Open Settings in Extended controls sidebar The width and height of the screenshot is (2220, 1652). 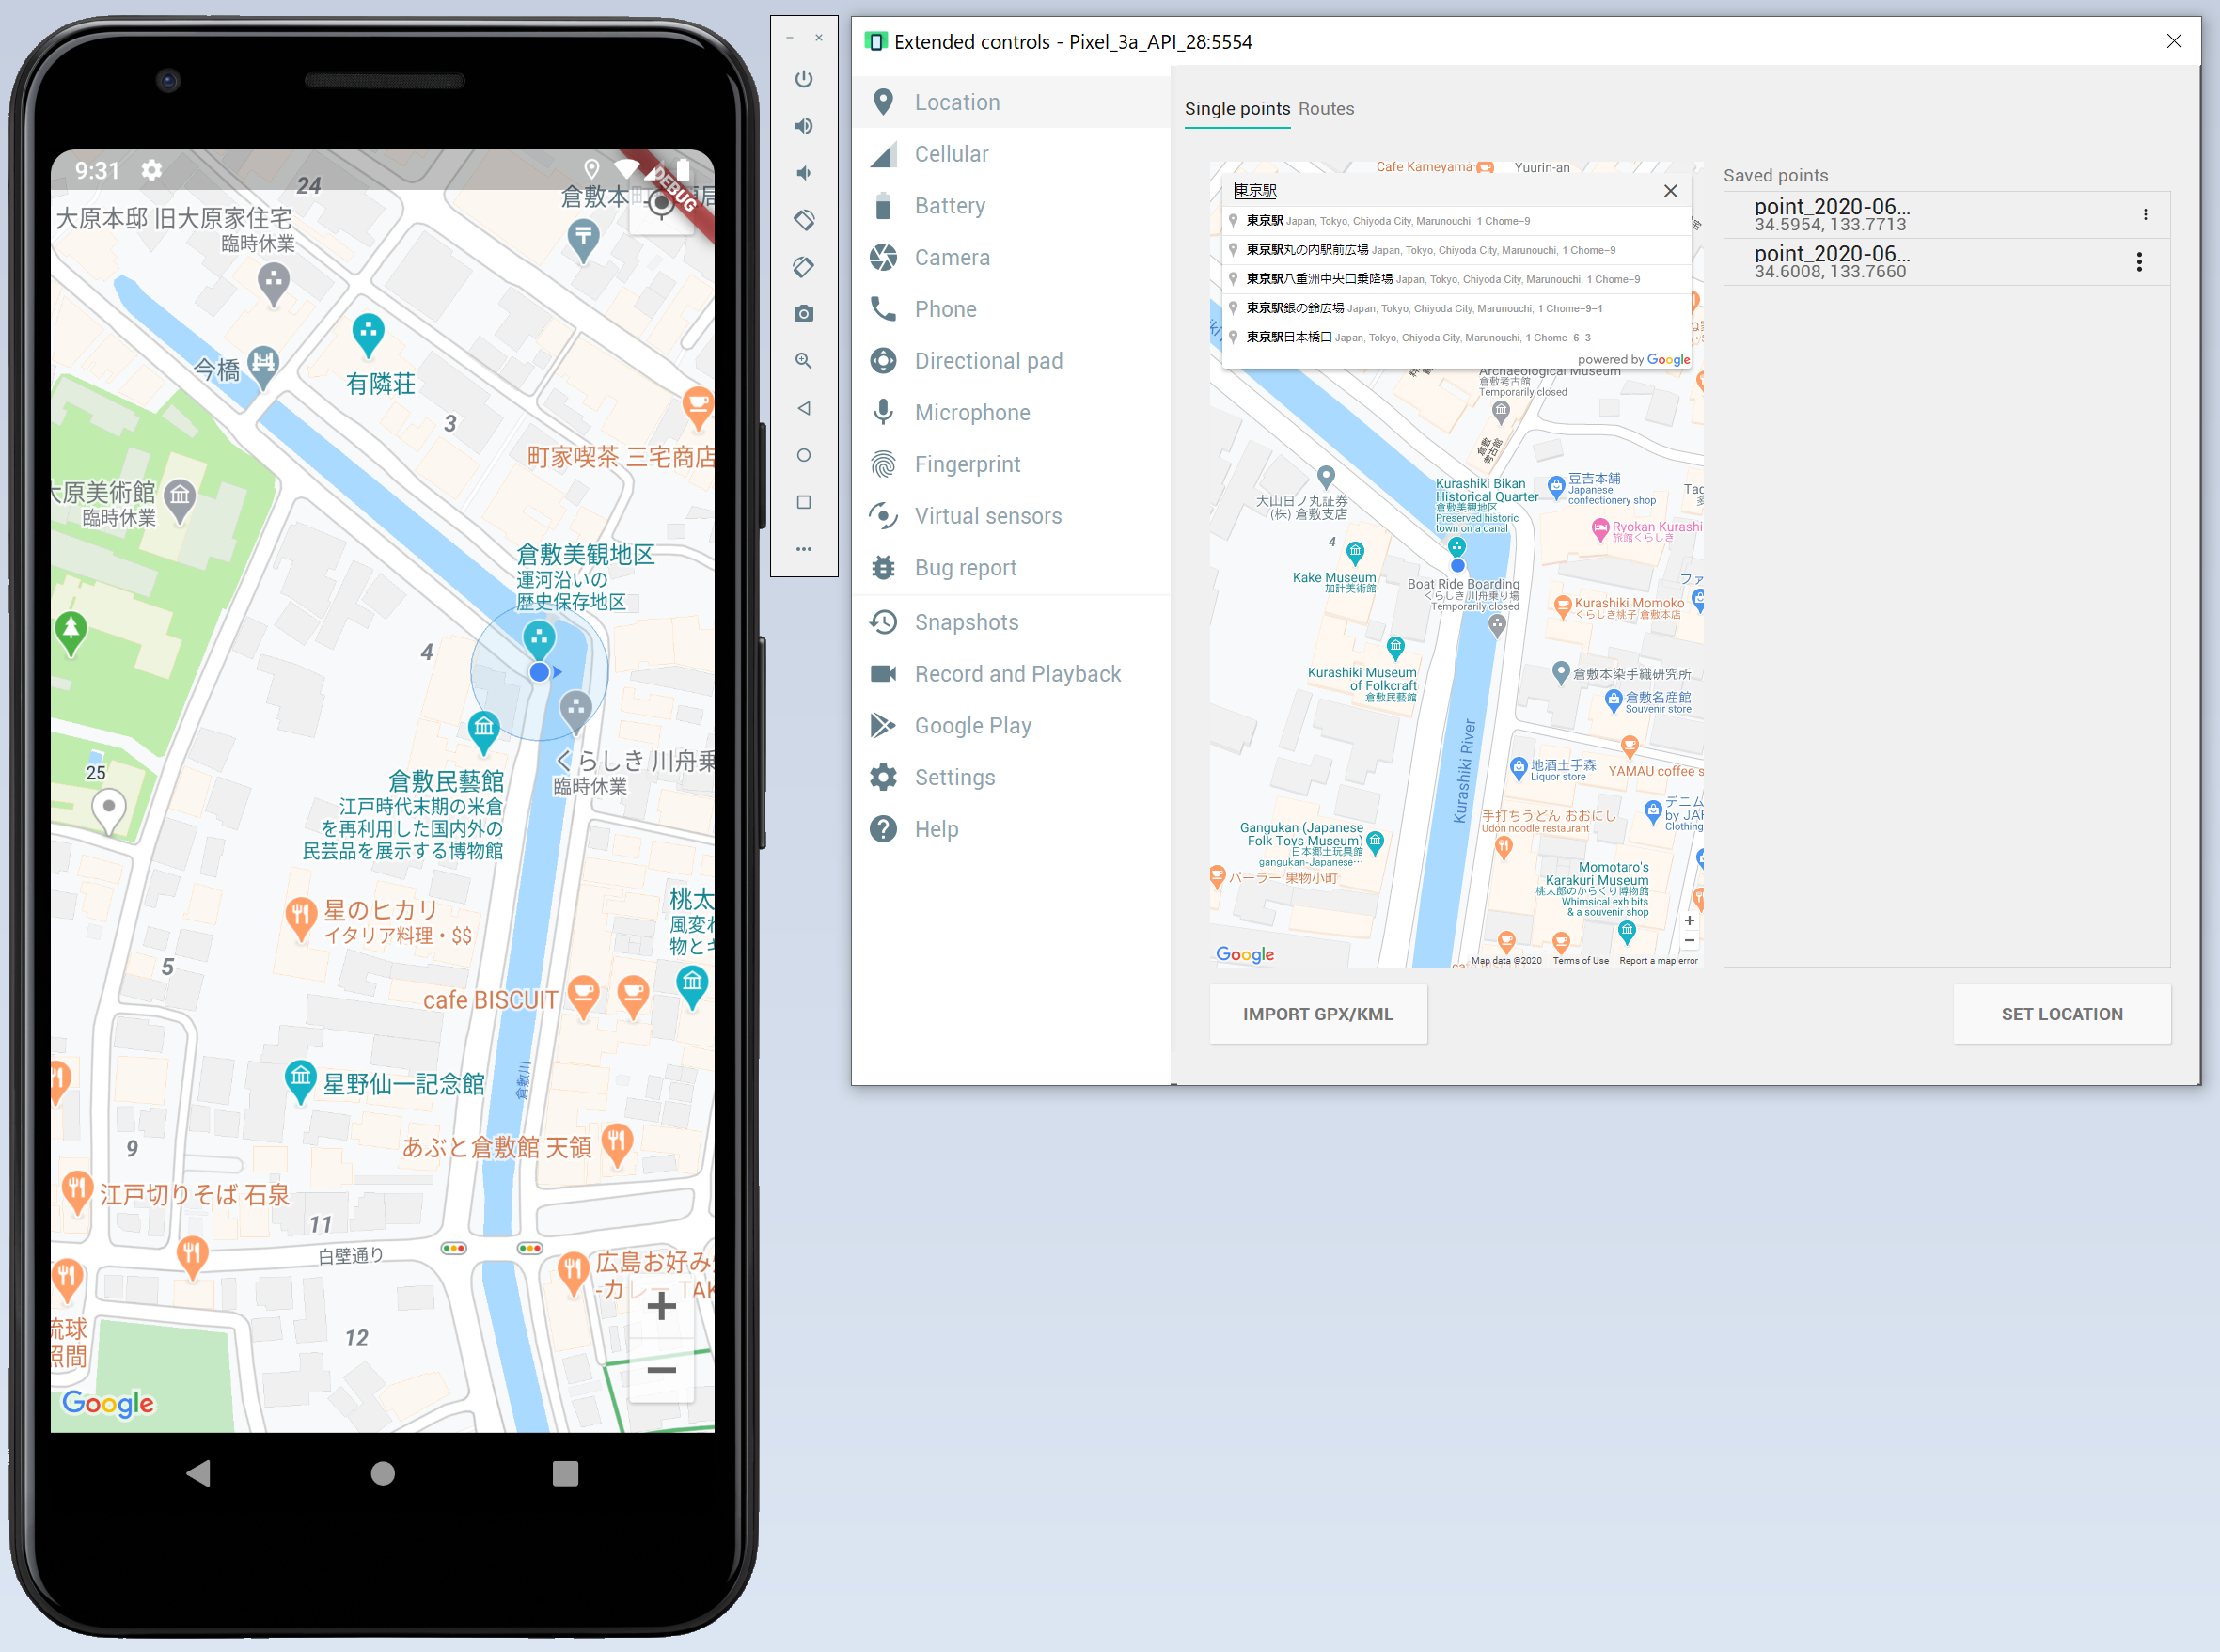pyautogui.click(x=1011, y=777)
